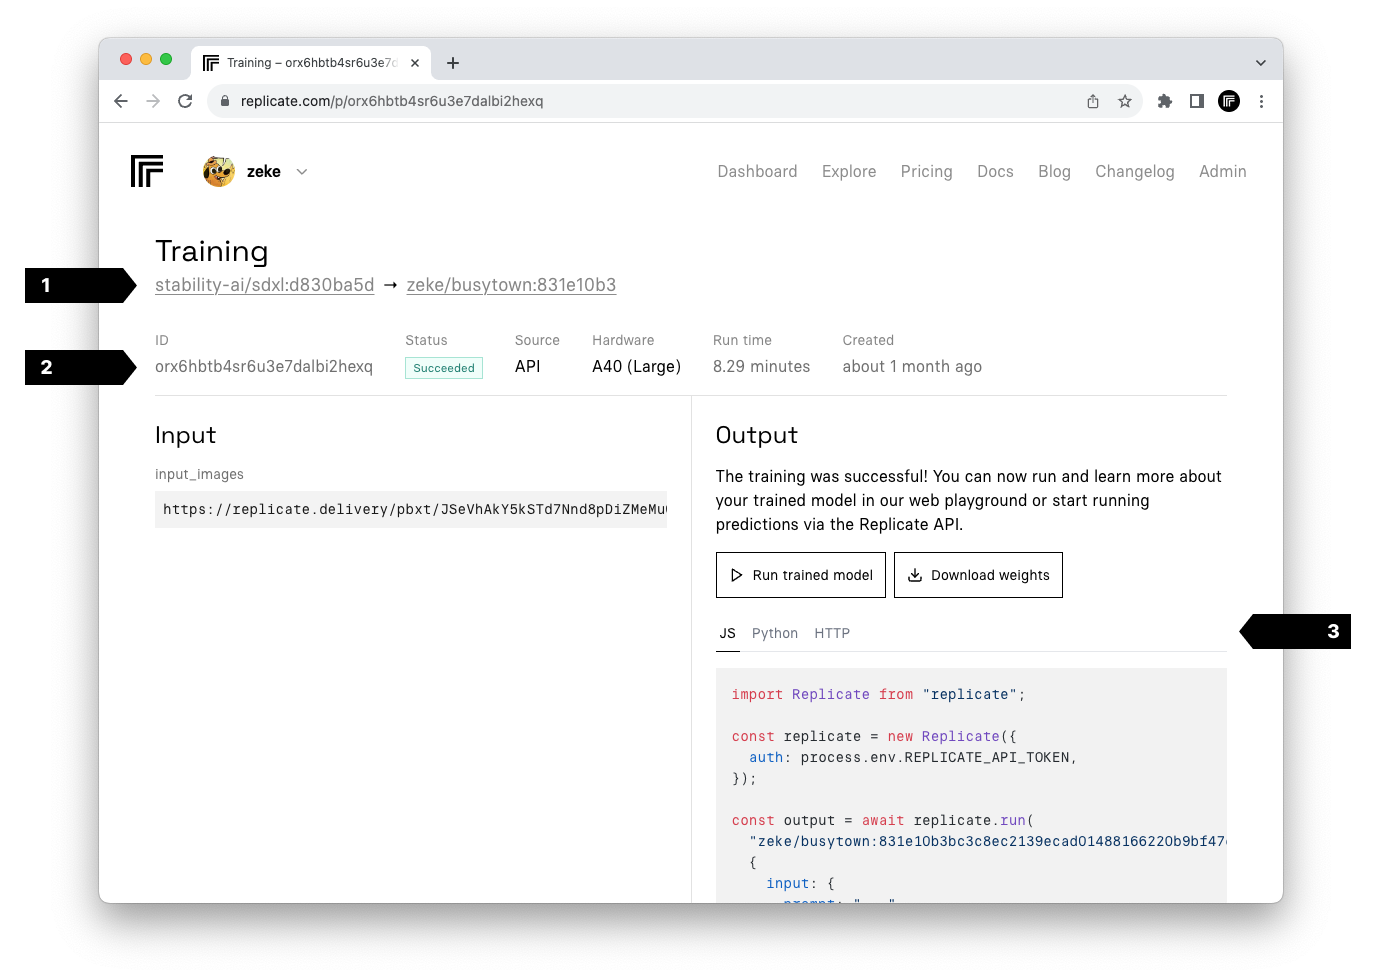Screen dimensions: 1382x977
Task: Toggle the browser side panel icon
Action: (x=1197, y=101)
